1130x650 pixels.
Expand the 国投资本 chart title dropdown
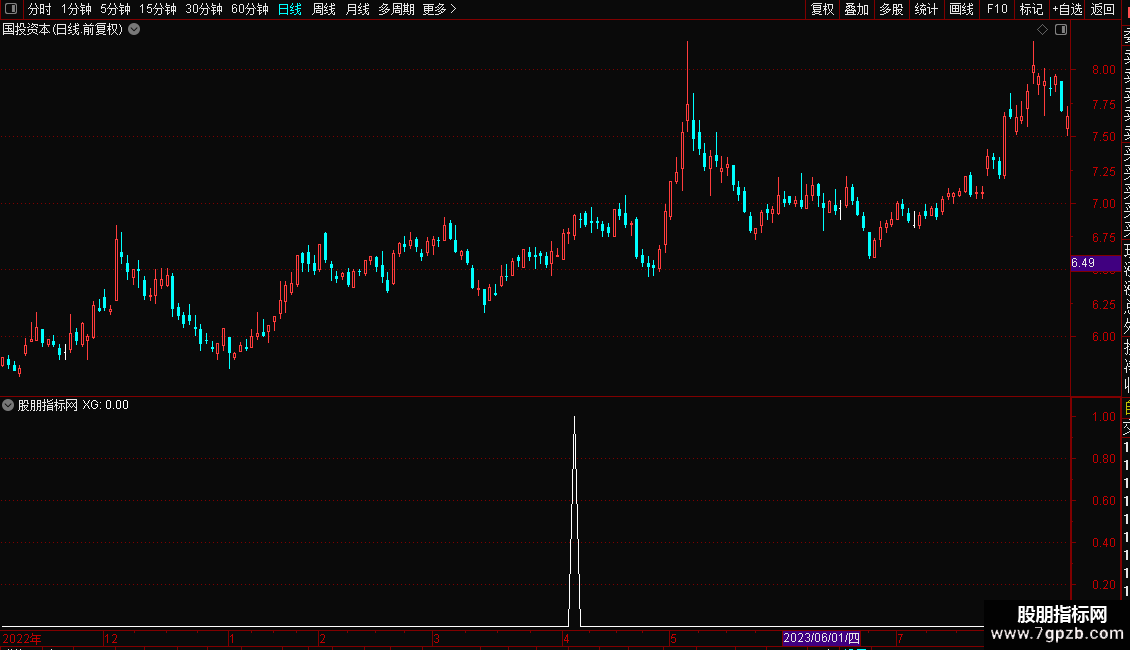click(x=134, y=30)
